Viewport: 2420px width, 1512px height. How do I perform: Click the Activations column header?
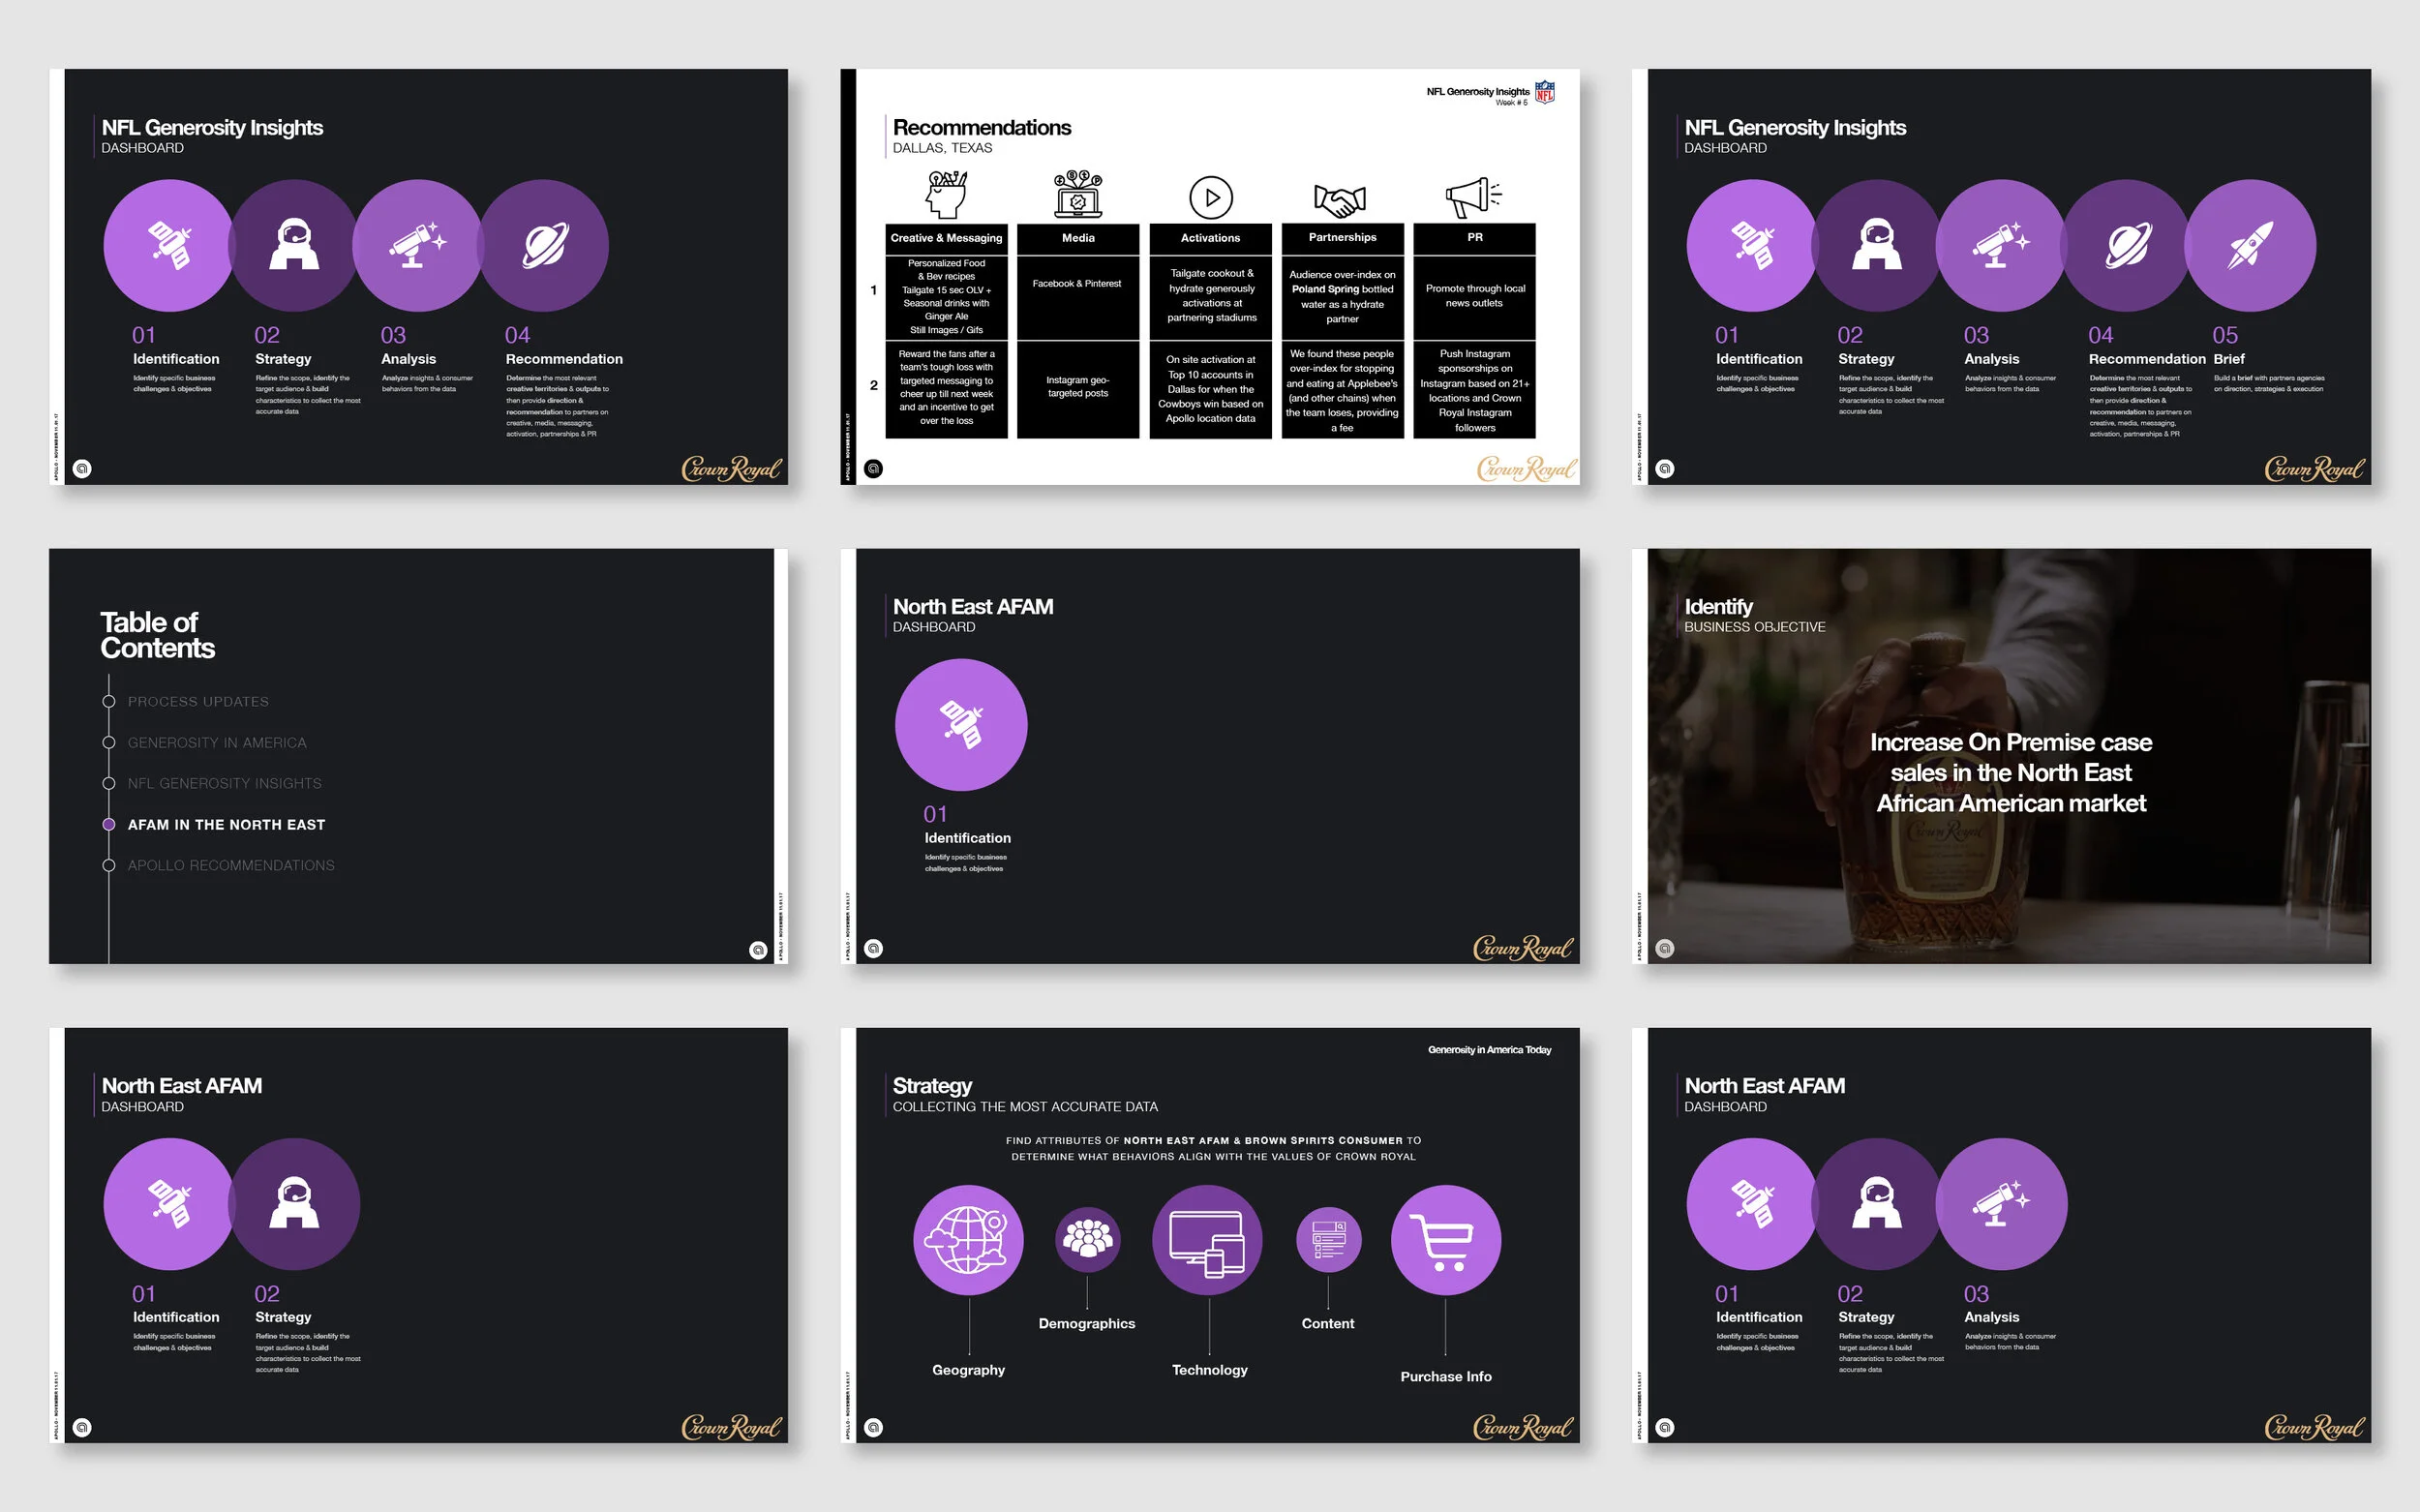pyautogui.click(x=1210, y=238)
